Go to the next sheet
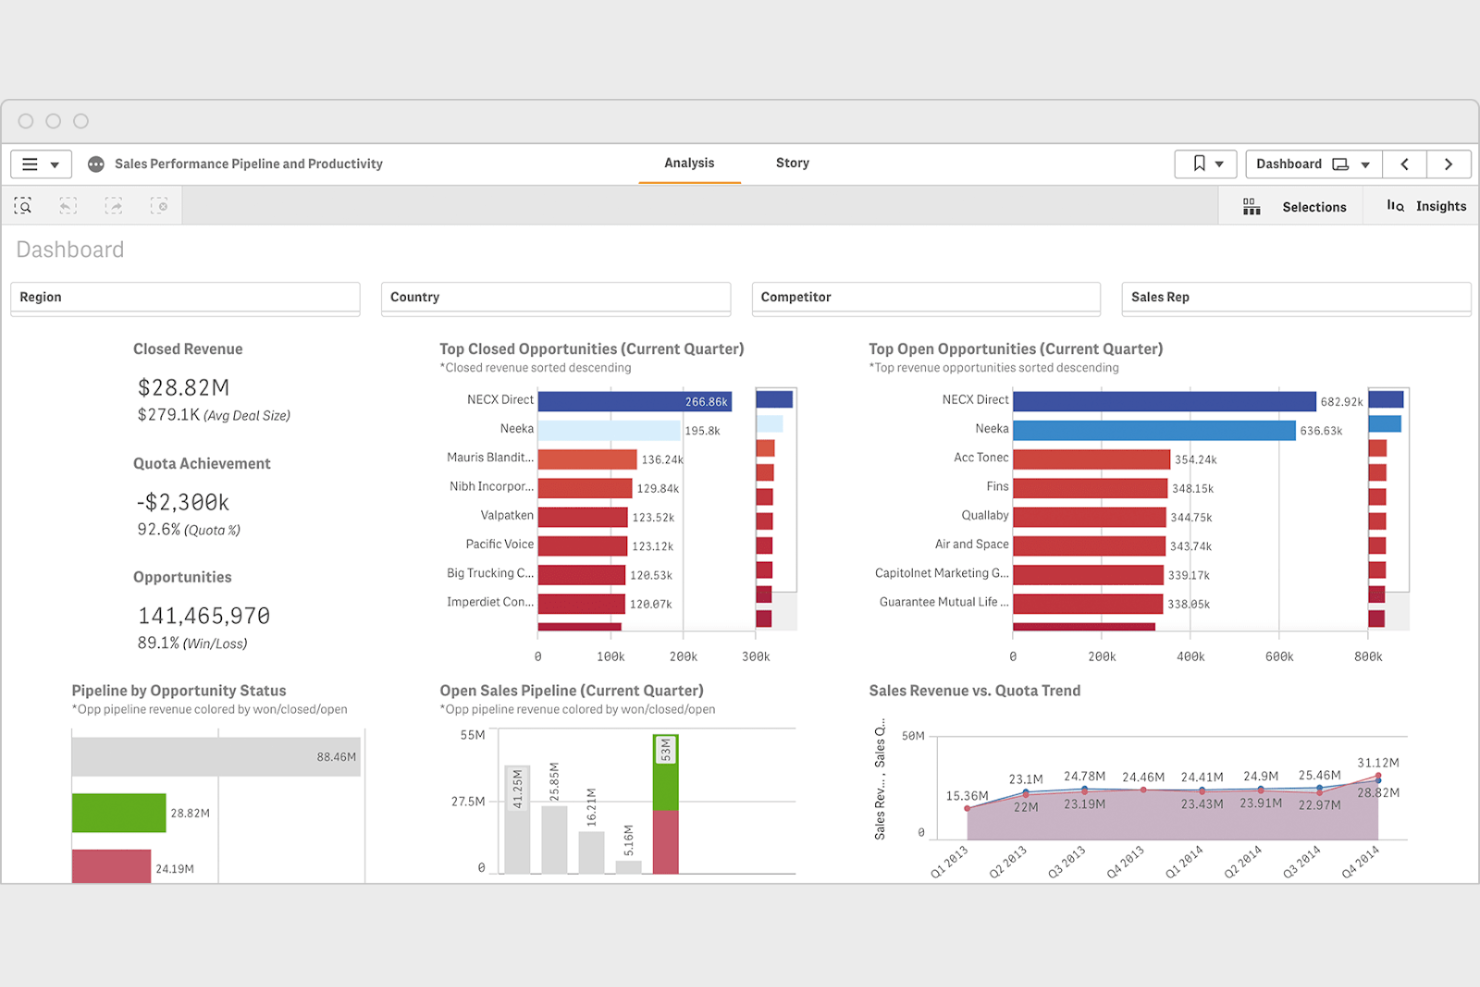This screenshot has height=987, width=1480. [x=1448, y=164]
